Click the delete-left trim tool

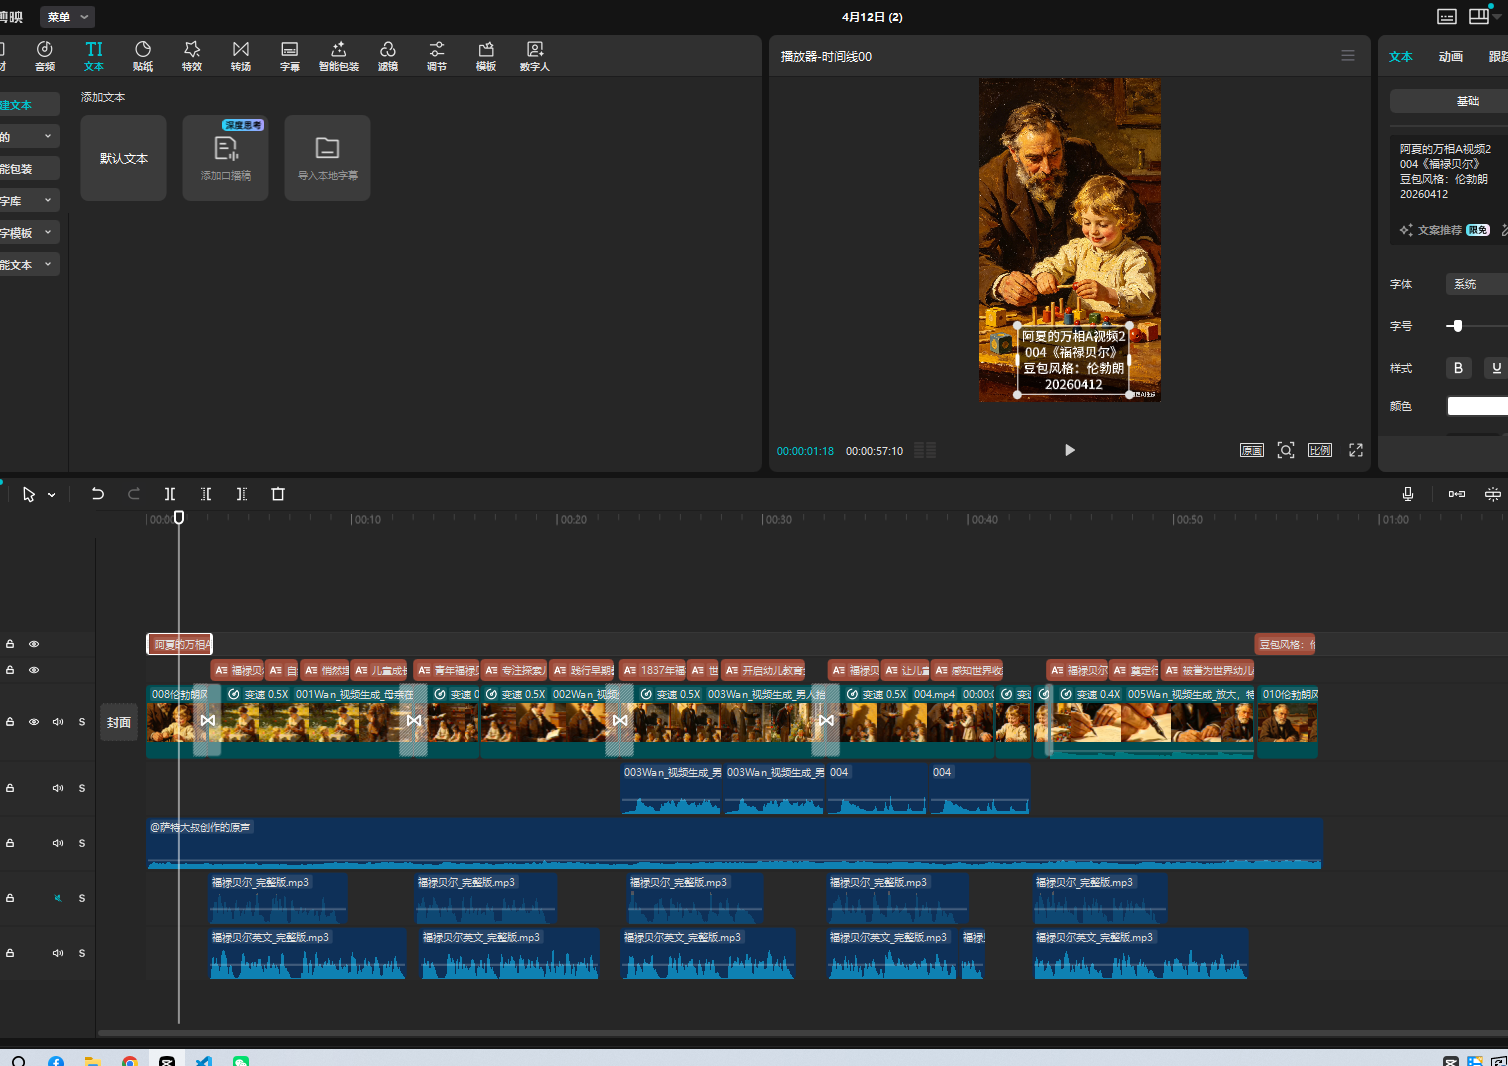206,494
